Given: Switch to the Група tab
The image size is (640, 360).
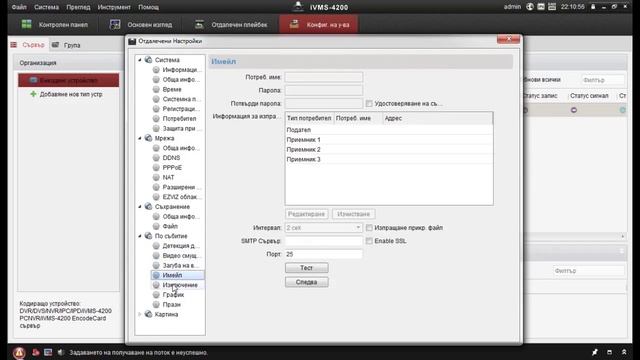Looking at the screenshot, I should [66, 45].
